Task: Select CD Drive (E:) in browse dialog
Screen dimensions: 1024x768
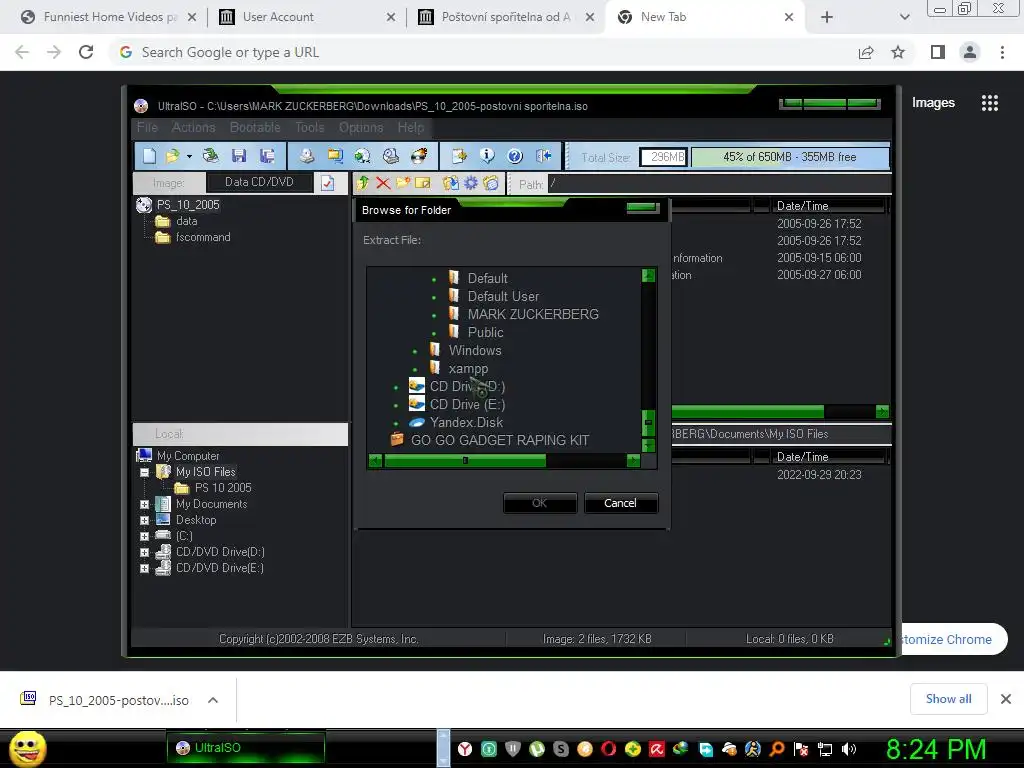Action: pyautogui.click(x=467, y=404)
